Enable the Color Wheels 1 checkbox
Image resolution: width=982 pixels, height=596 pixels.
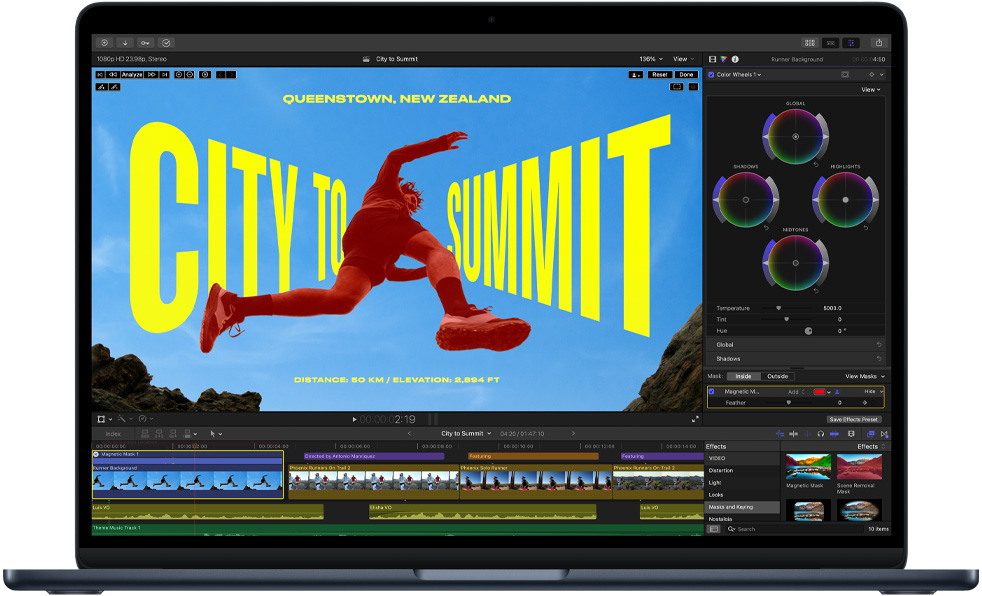tap(712, 73)
